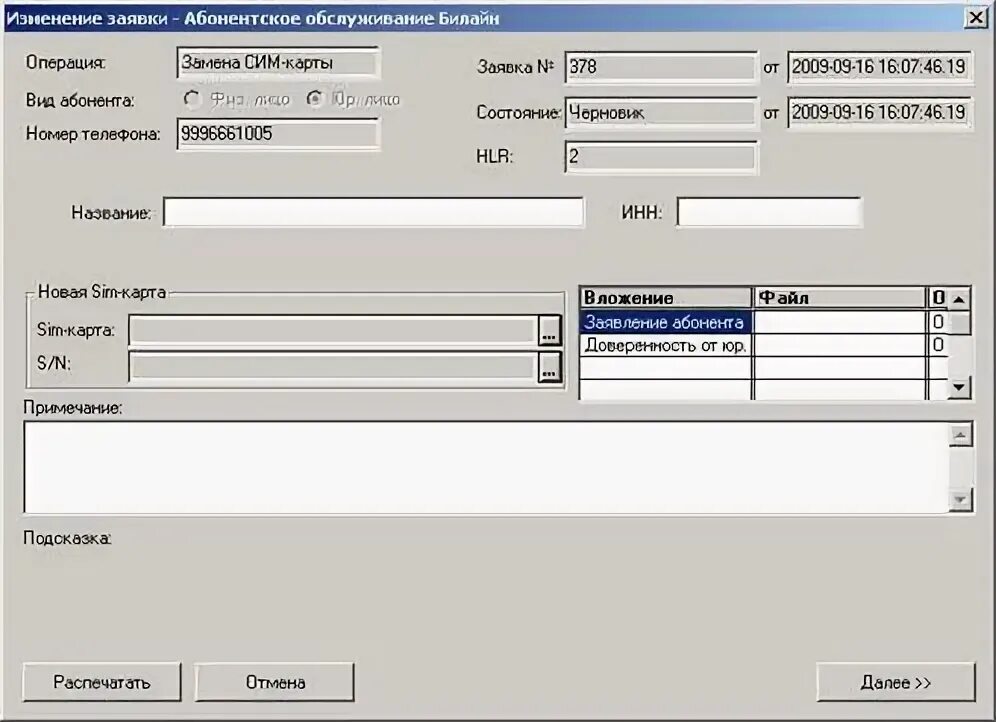Click the Примечание scroll down arrow
Screen dimensions: 996x722
[x=961, y=500]
